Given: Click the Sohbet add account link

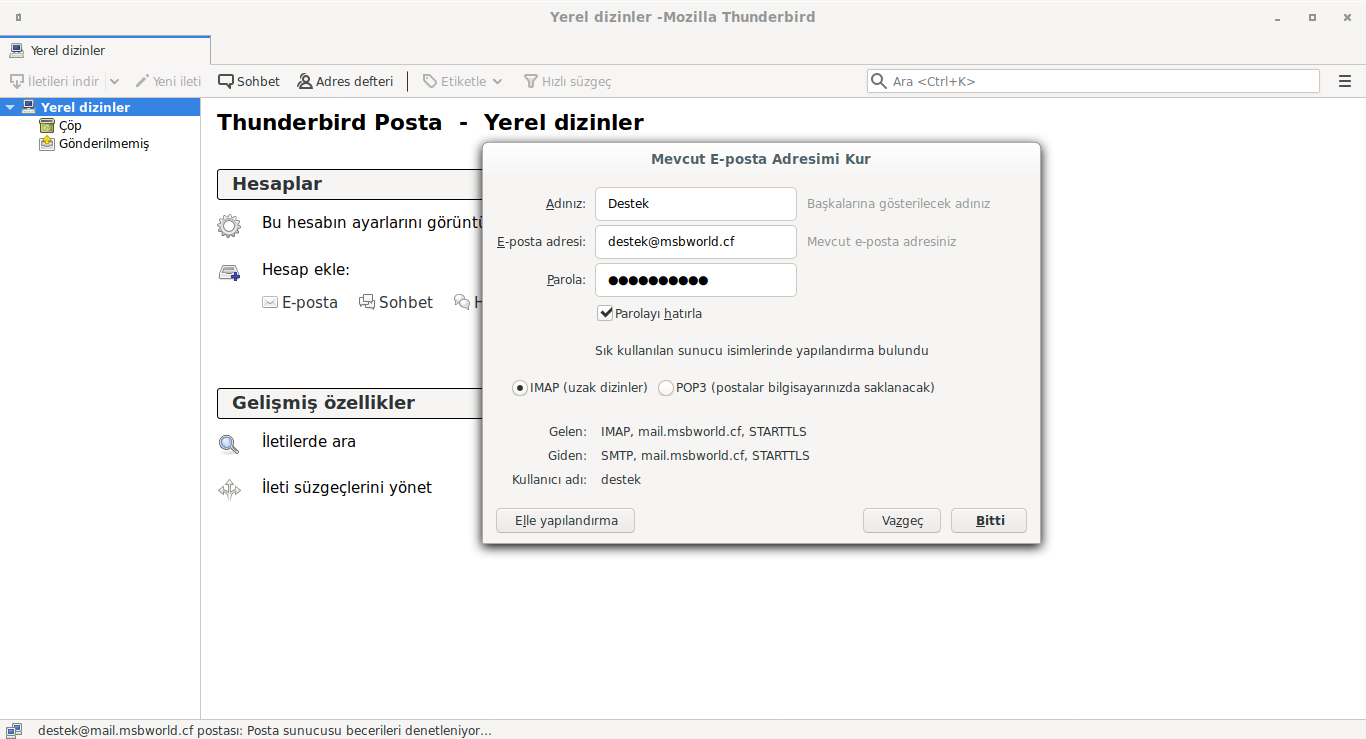Looking at the screenshot, I should (x=406, y=302).
